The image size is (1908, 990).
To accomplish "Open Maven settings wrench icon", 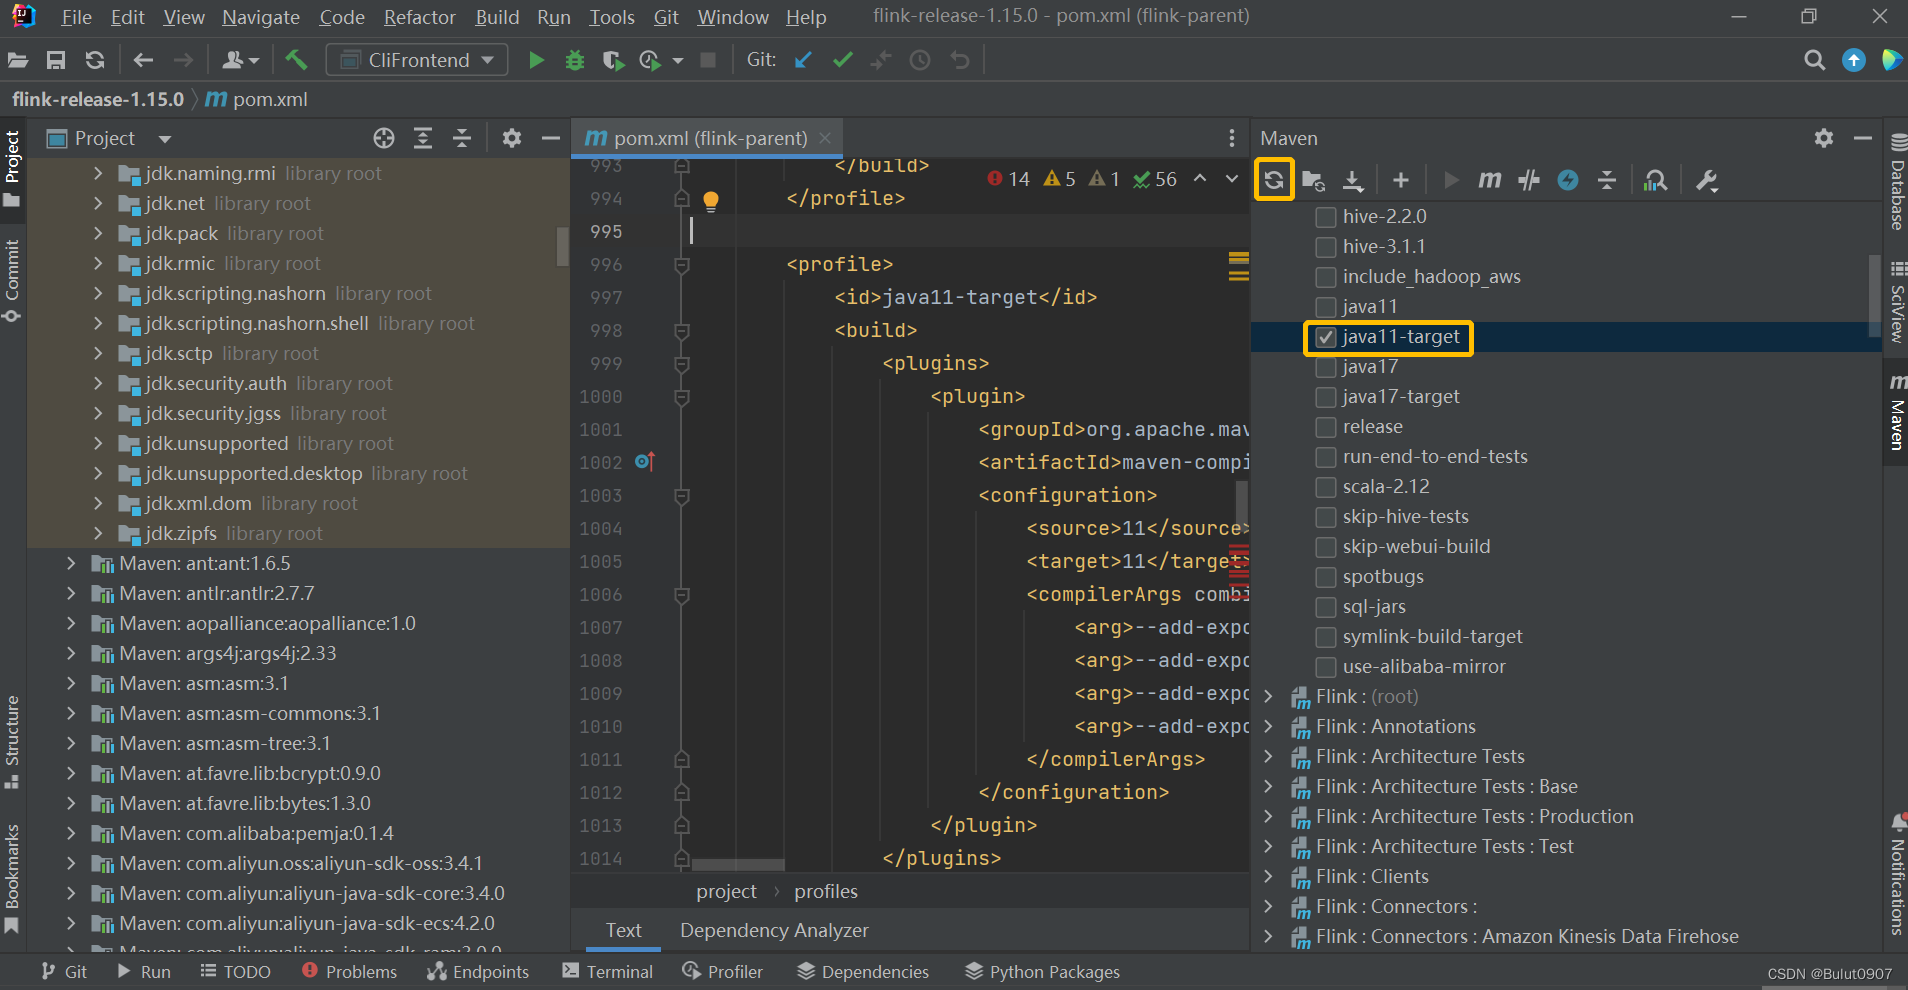I will (x=1707, y=180).
